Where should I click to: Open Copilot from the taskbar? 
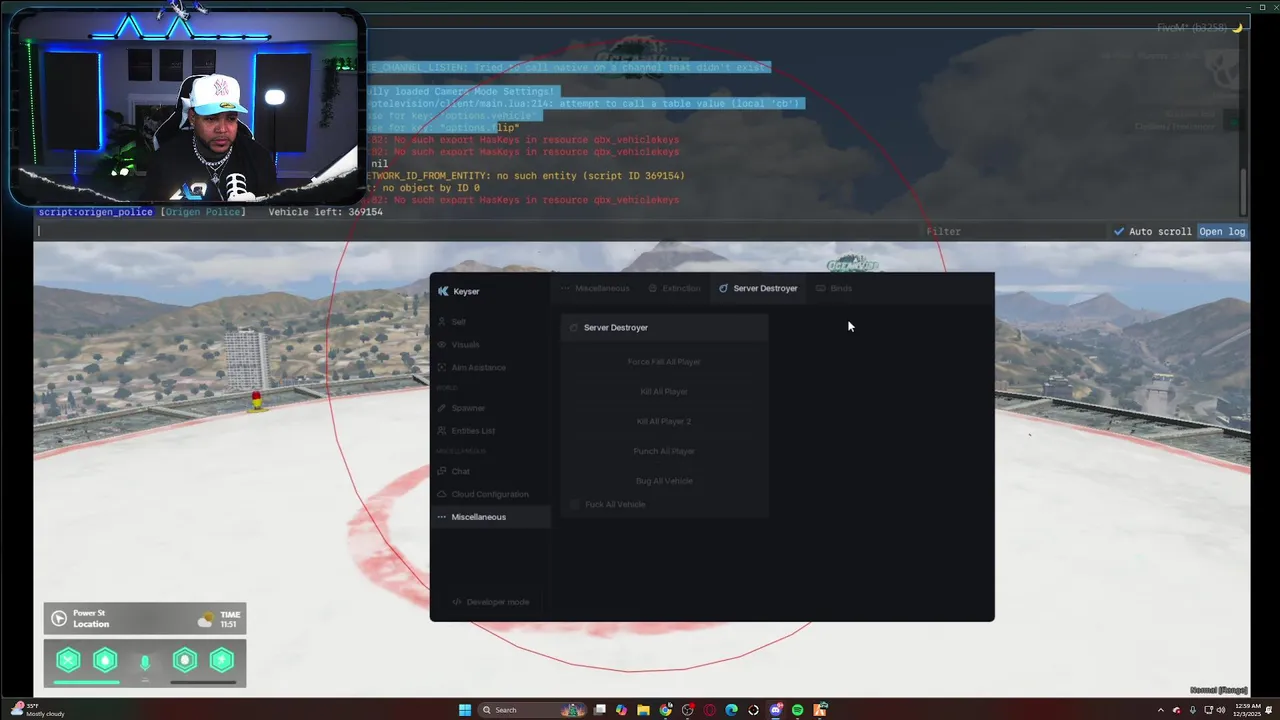(x=621, y=710)
